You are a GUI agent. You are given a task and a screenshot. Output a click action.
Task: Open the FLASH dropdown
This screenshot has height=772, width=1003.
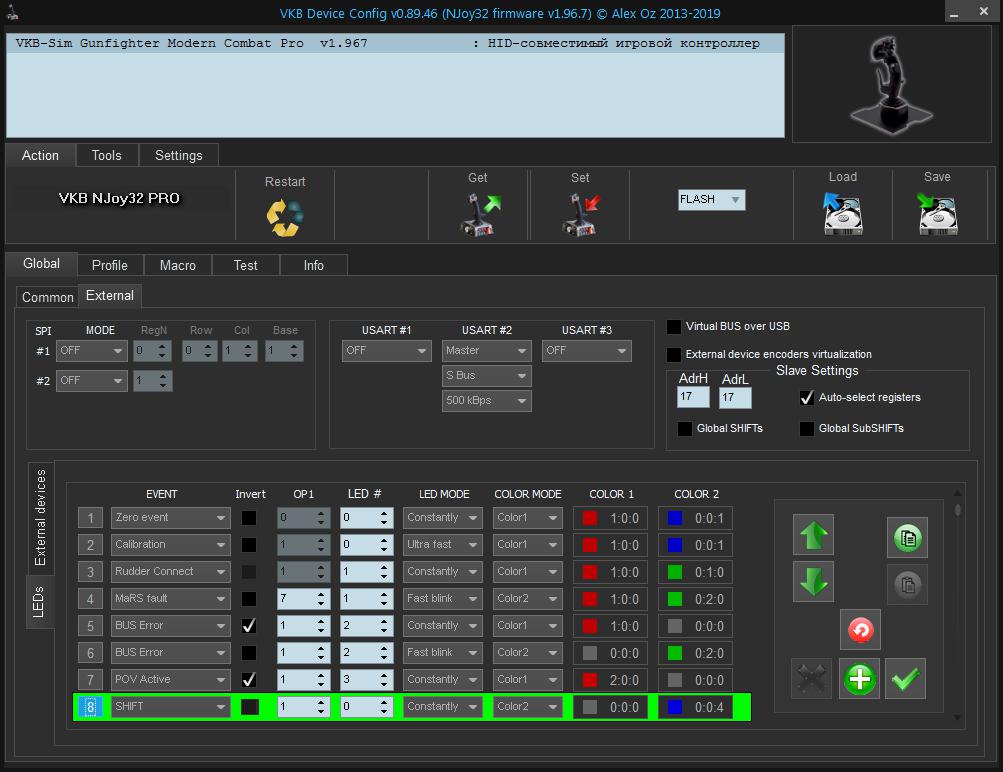point(711,200)
